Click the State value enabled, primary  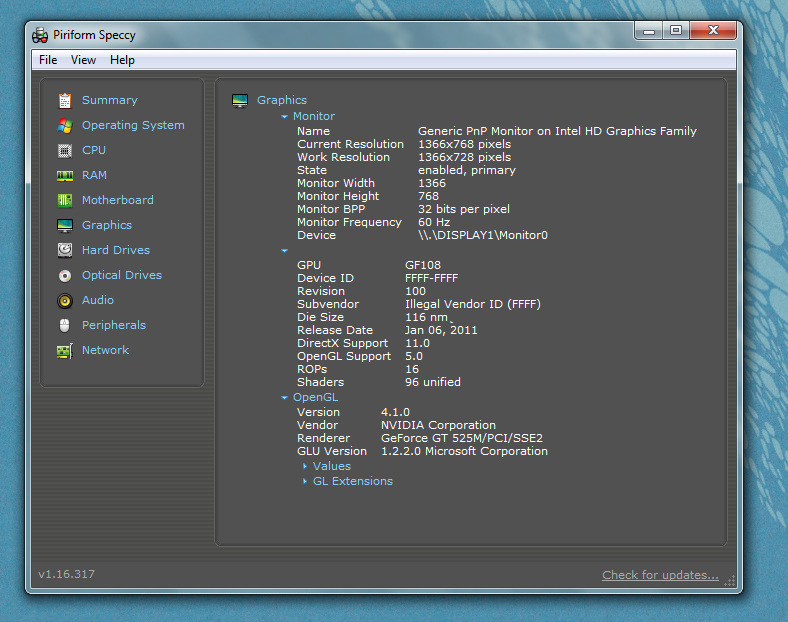(467, 170)
